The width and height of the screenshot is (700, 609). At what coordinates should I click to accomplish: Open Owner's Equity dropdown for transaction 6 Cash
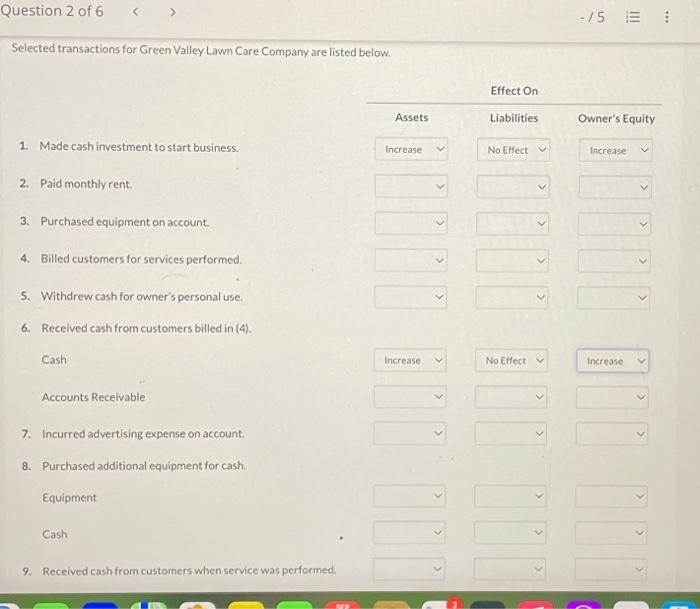[612, 361]
